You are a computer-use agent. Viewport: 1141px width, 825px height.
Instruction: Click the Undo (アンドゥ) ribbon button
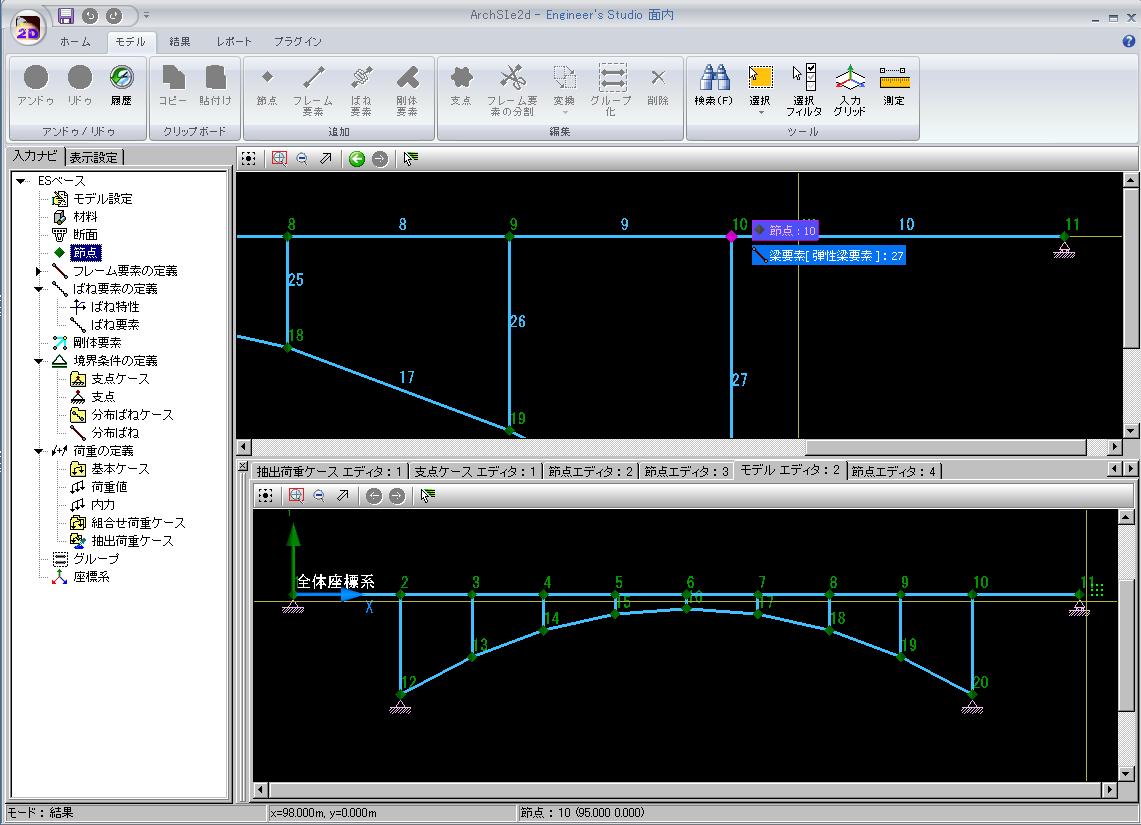[x=36, y=86]
